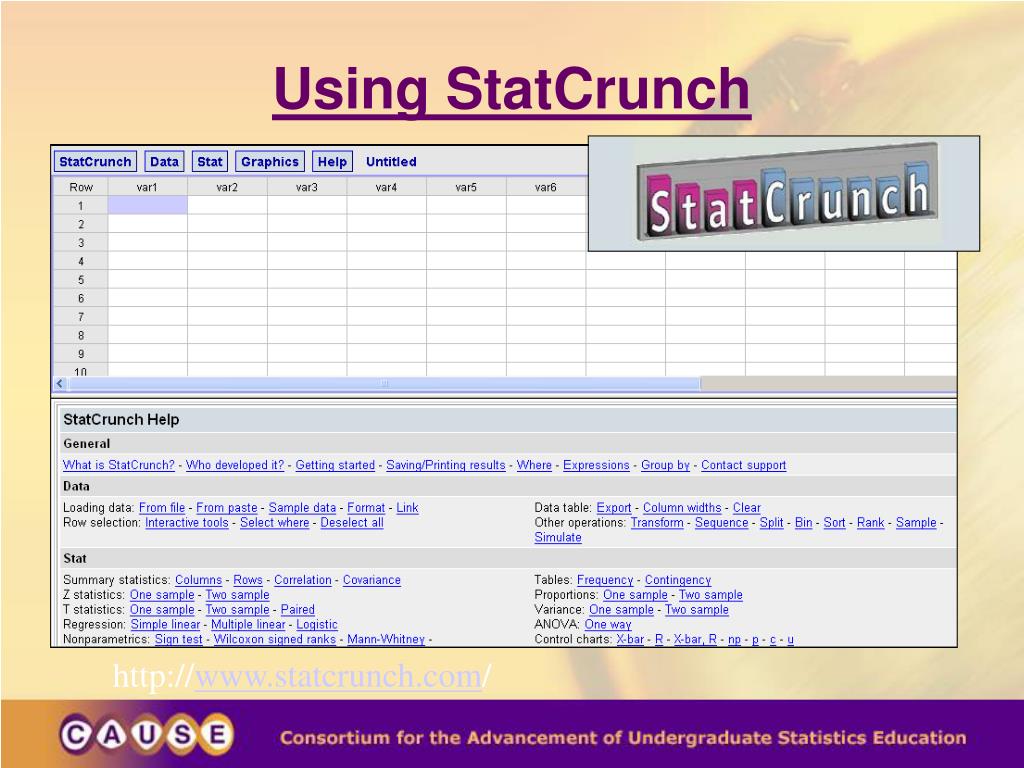The width and height of the screenshot is (1024, 768).
Task: Select the var3 column header
Action: pyautogui.click(x=306, y=187)
